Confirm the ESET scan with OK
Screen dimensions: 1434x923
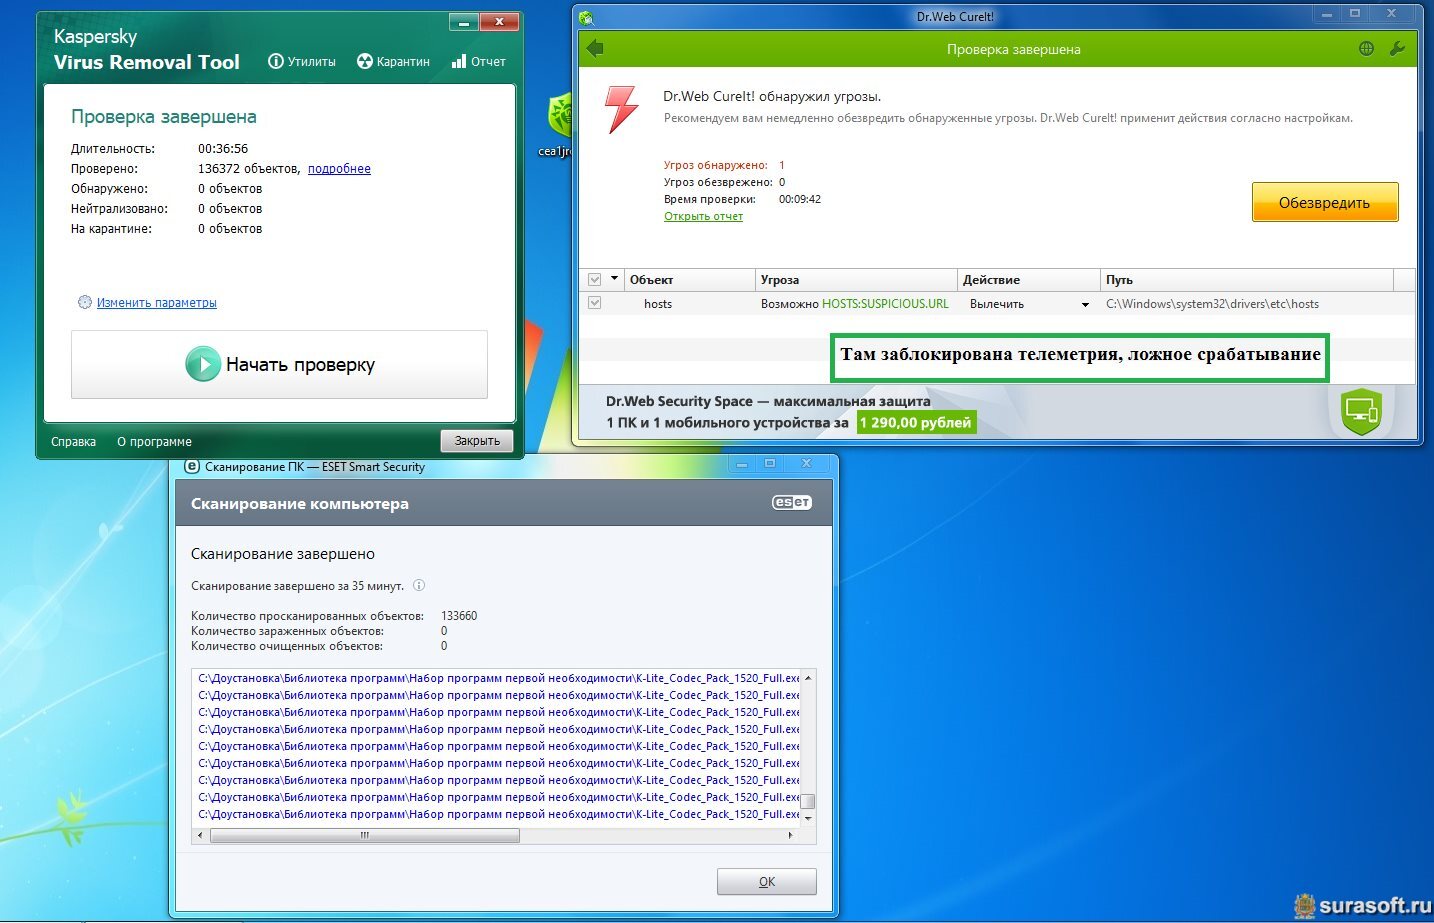767,882
